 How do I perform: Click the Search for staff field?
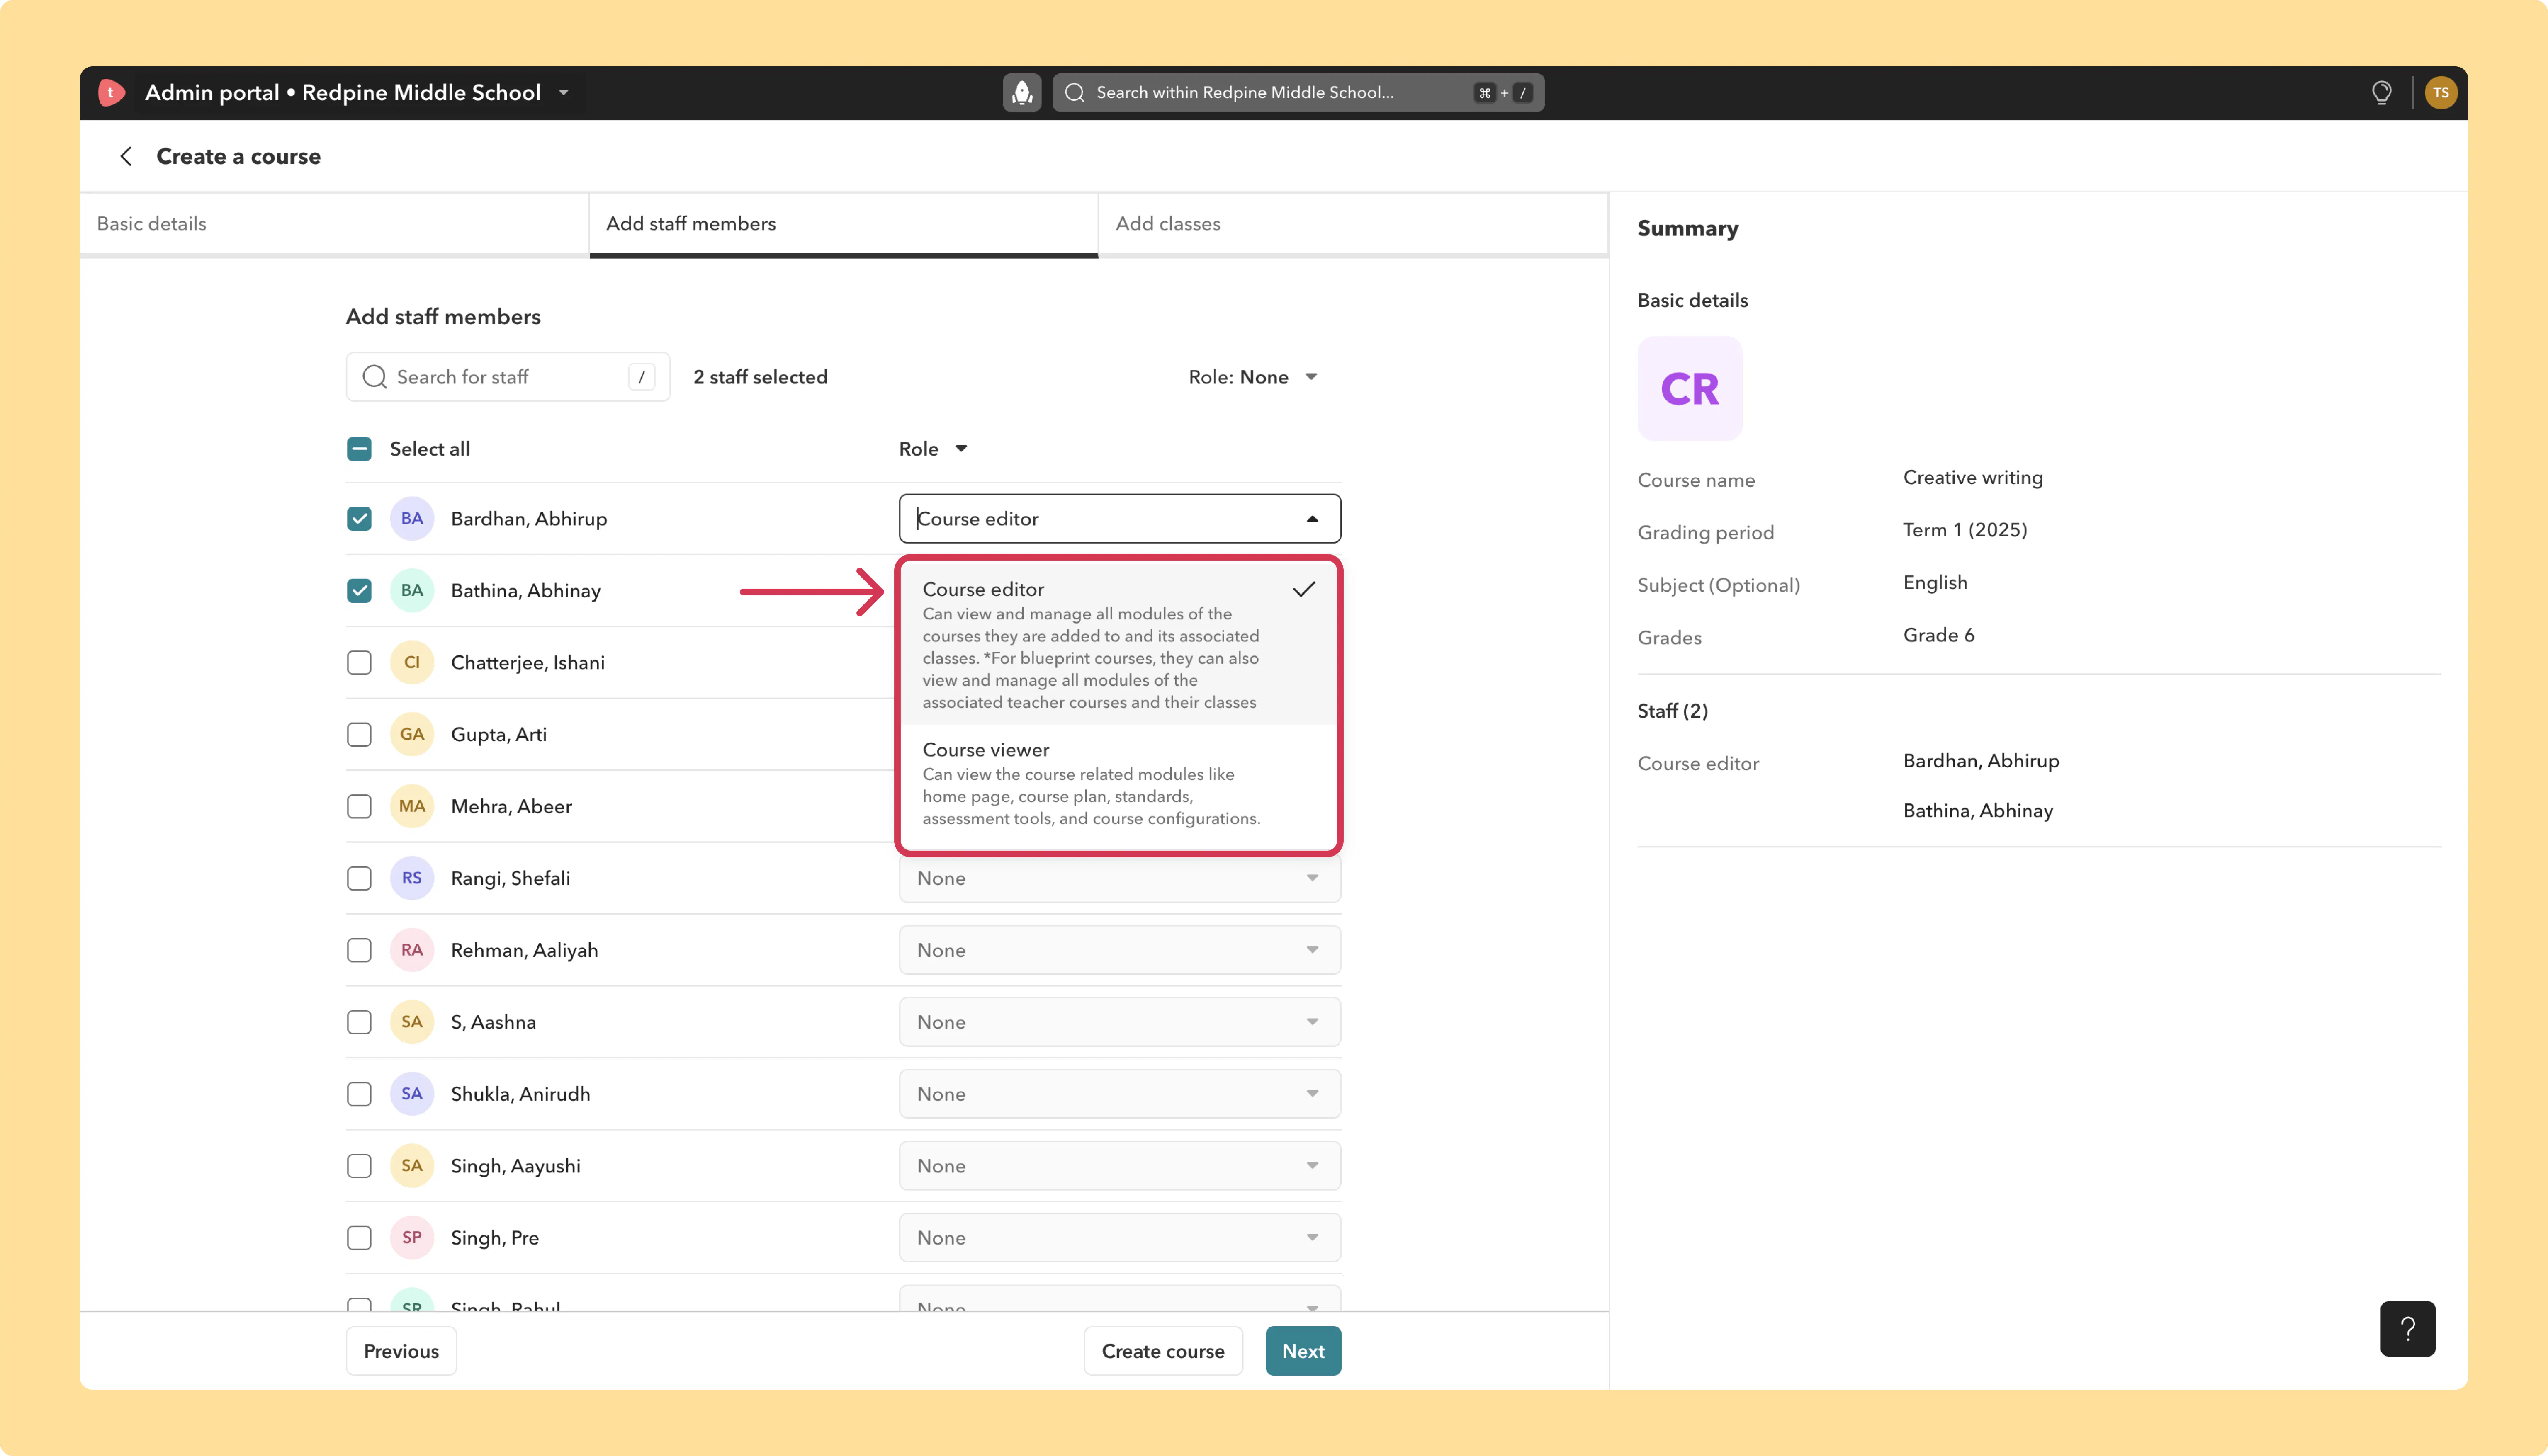pos(508,377)
